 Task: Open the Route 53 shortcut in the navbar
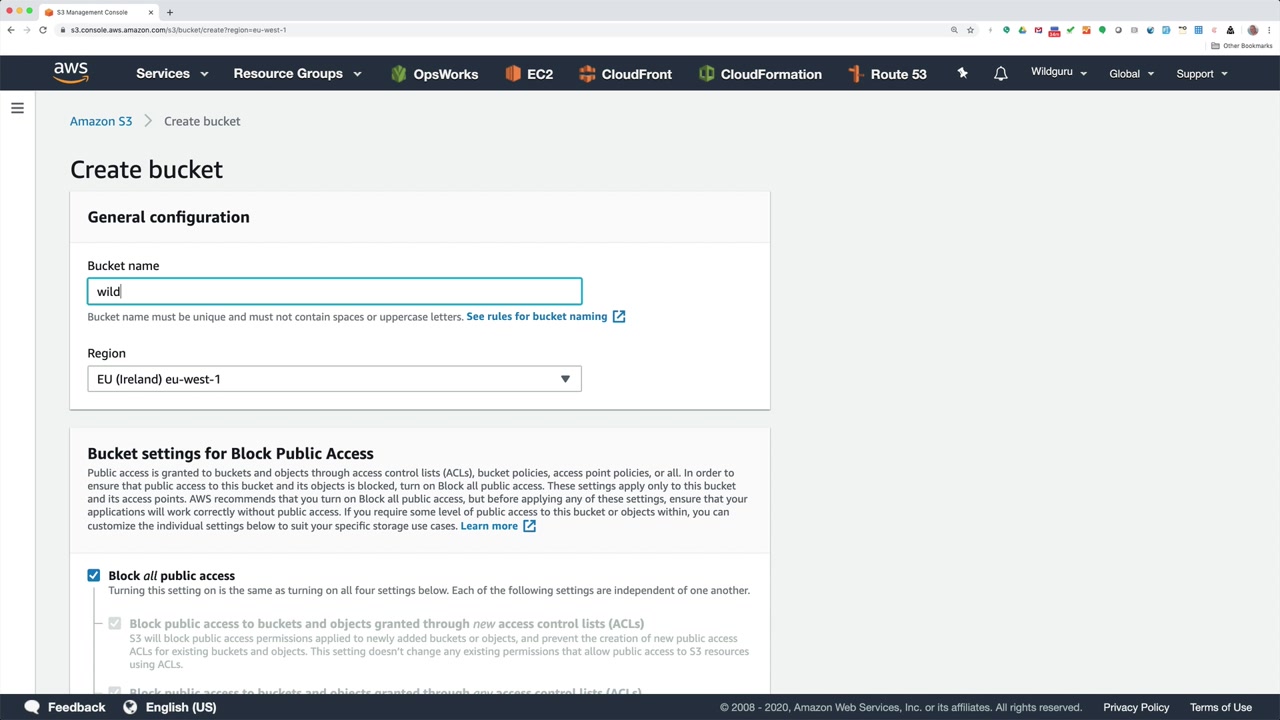coord(887,74)
